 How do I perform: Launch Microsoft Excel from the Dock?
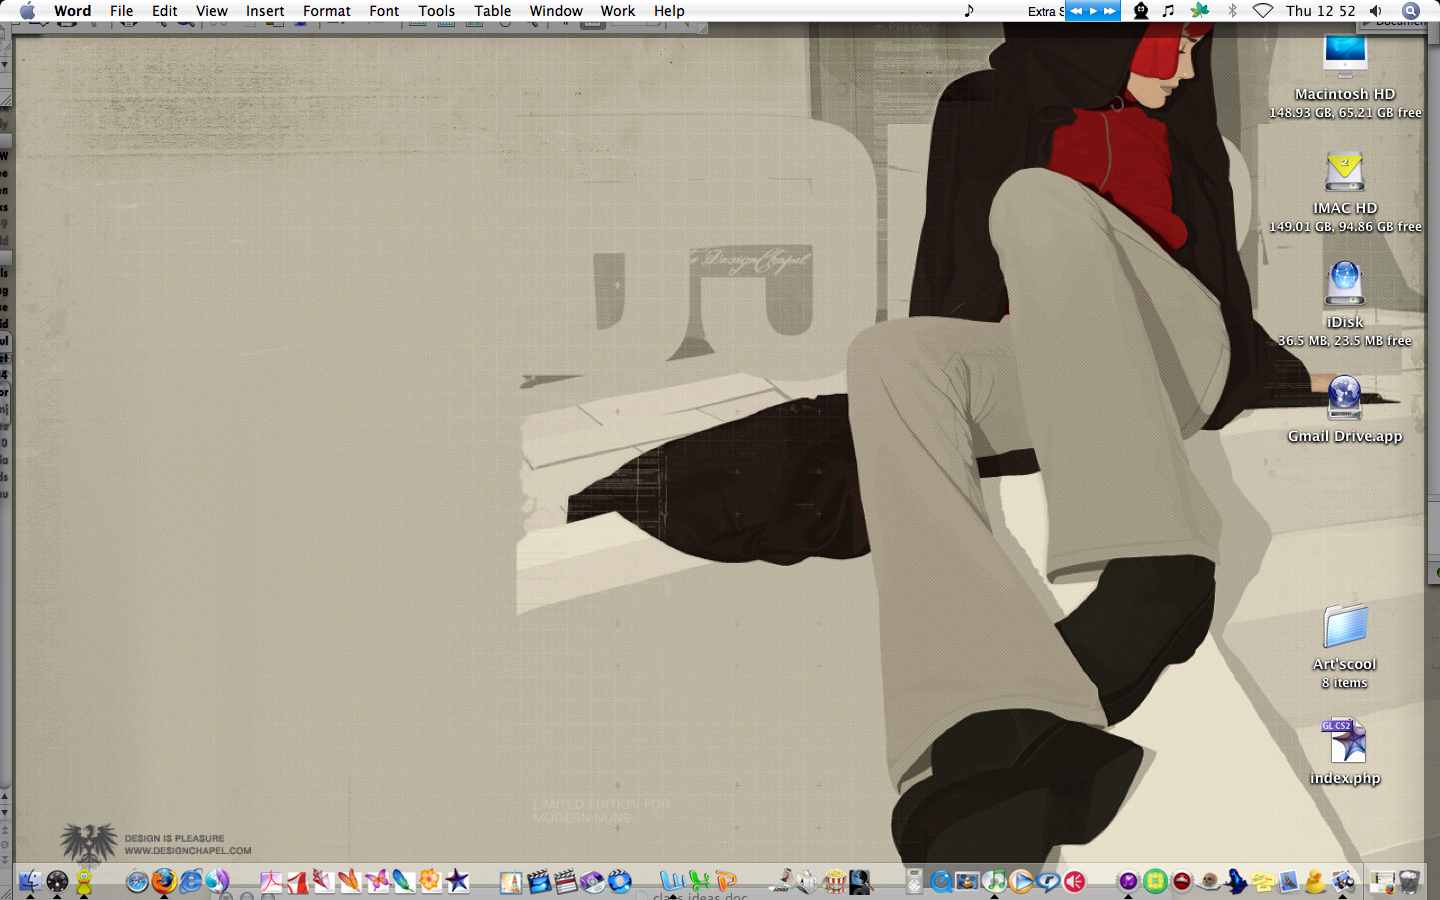(699, 881)
